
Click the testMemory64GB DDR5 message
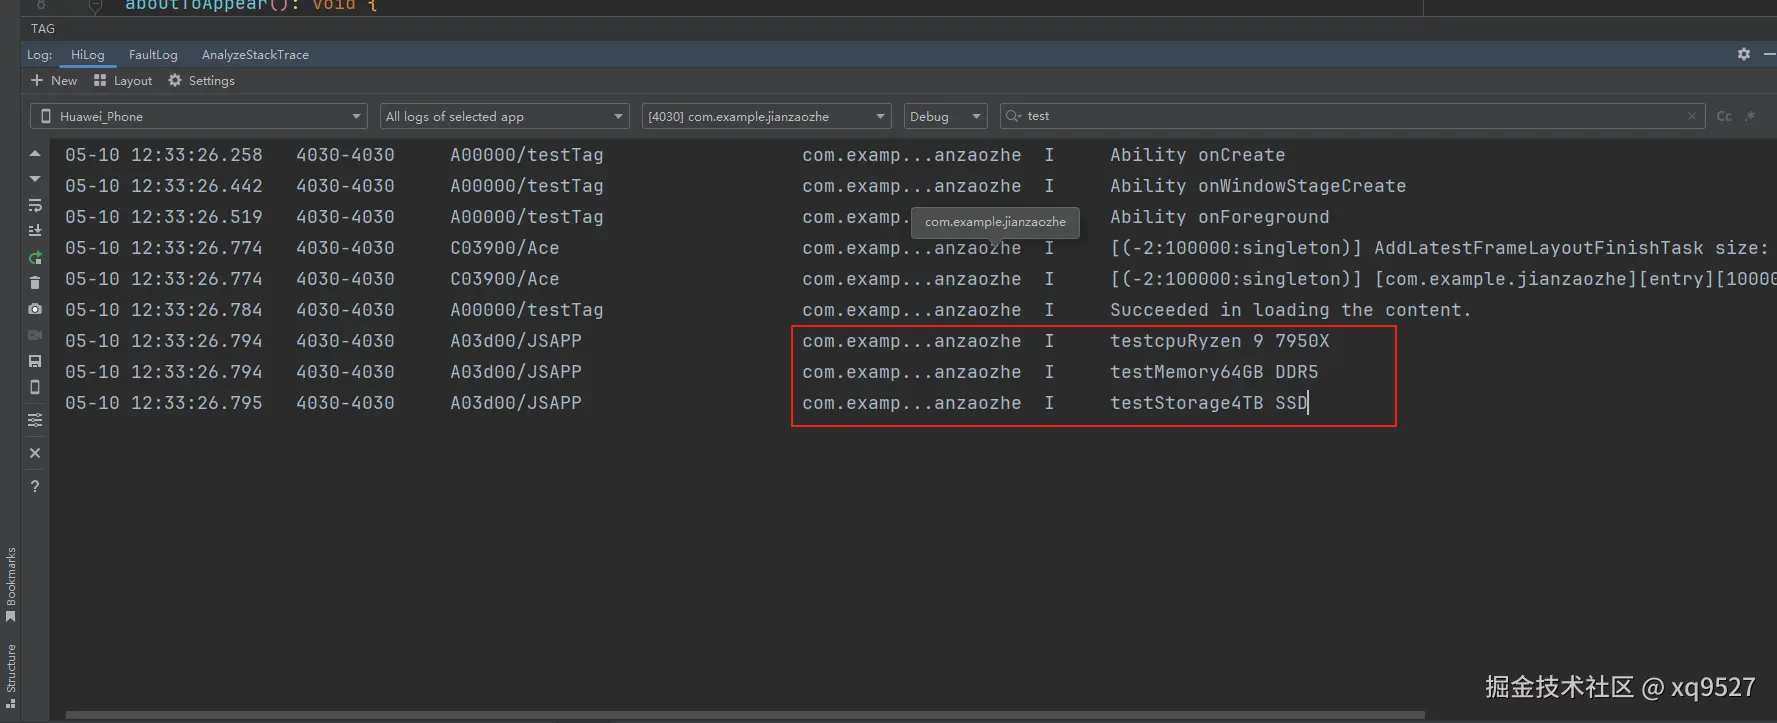[1214, 372]
